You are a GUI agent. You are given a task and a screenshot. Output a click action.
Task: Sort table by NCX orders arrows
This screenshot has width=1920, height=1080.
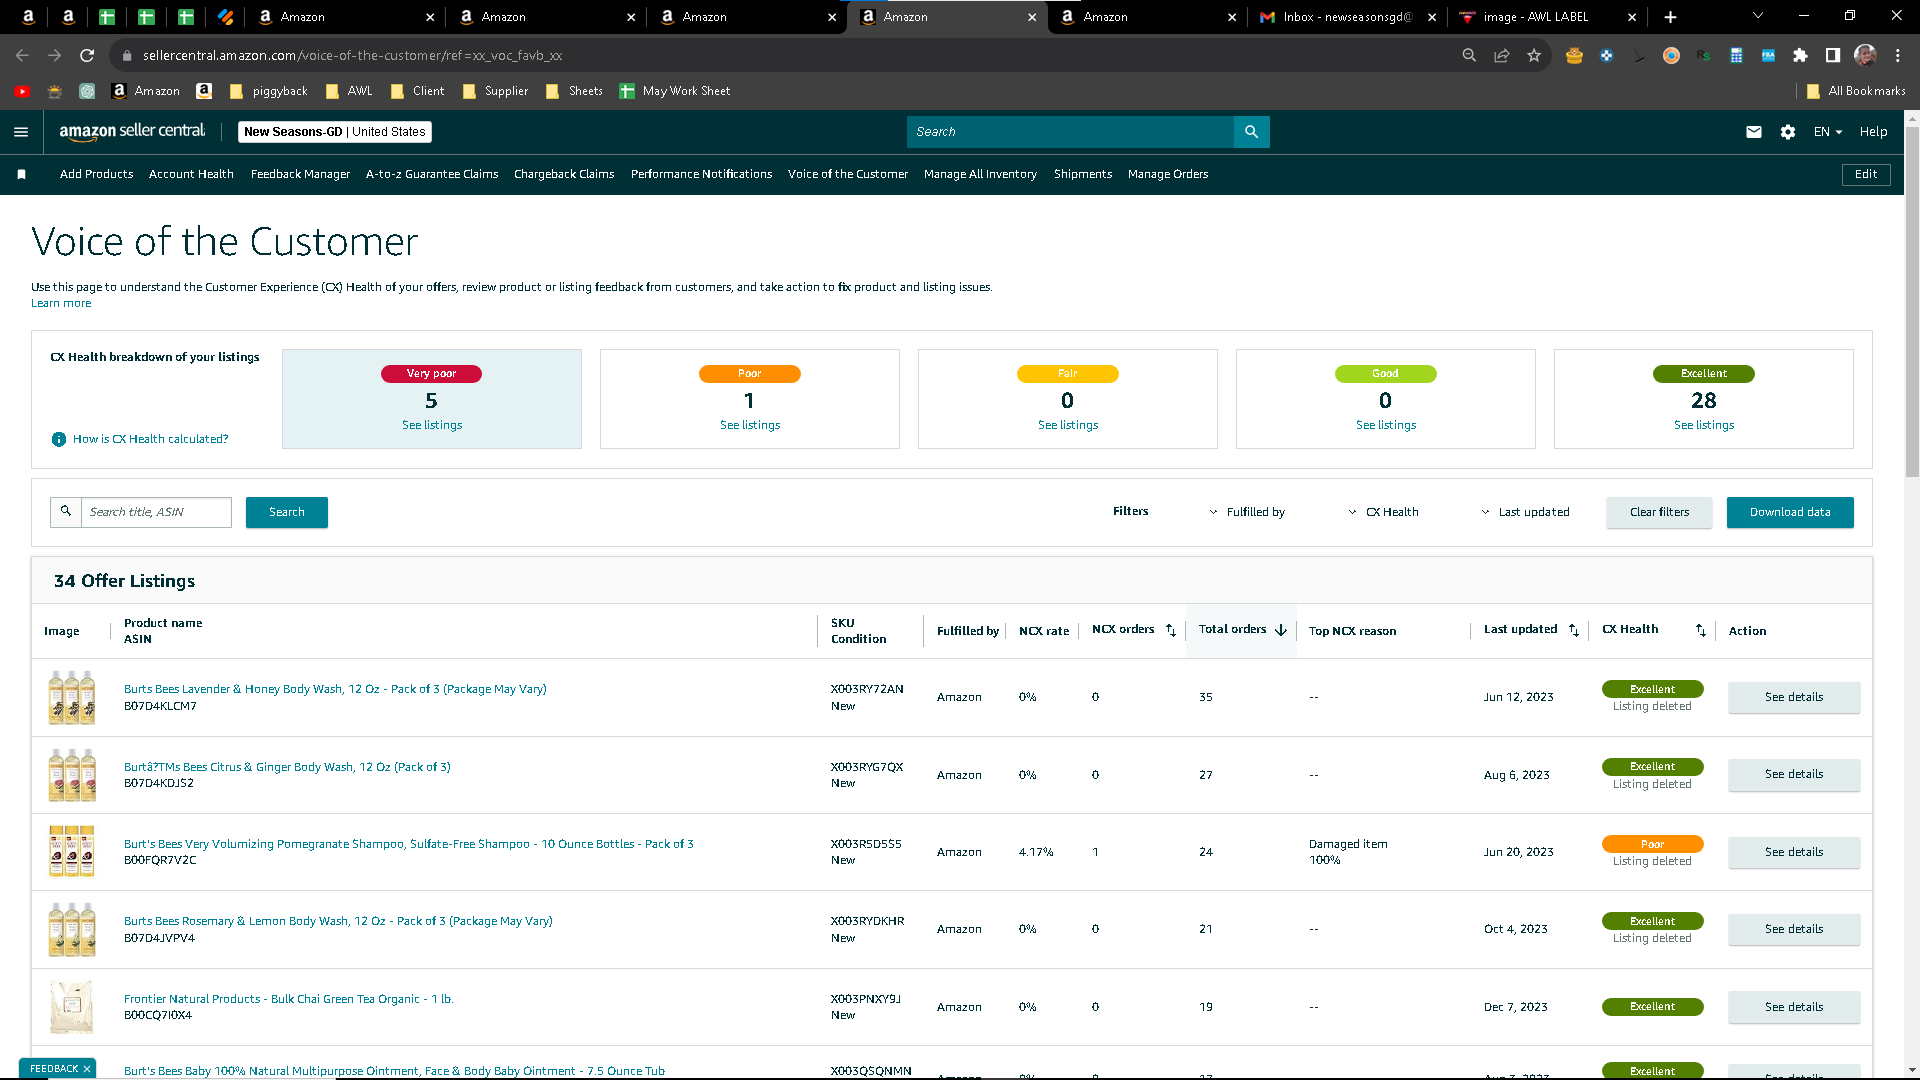(1171, 630)
